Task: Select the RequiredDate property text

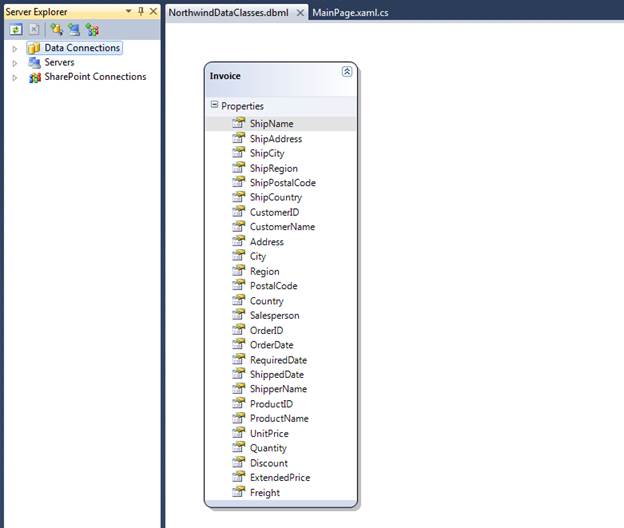Action: [278, 360]
